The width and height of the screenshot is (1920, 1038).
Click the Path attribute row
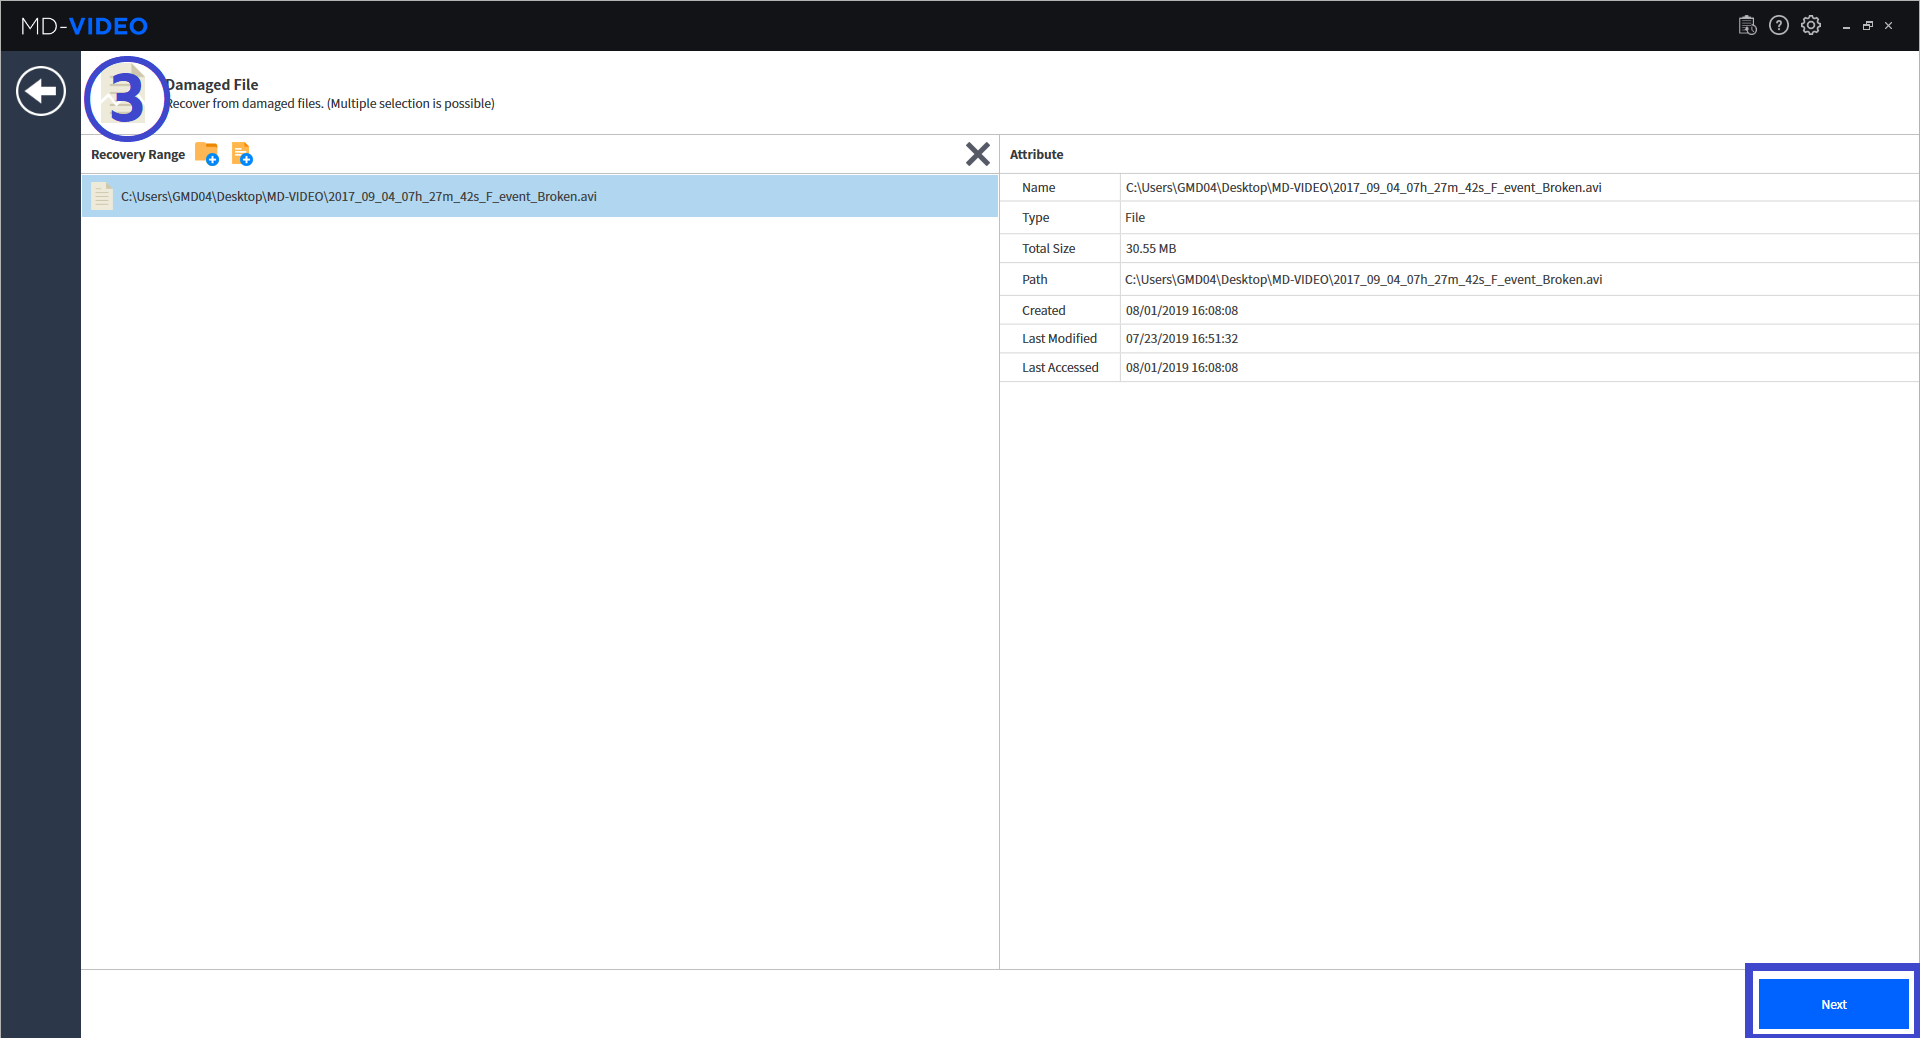click(1034, 279)
